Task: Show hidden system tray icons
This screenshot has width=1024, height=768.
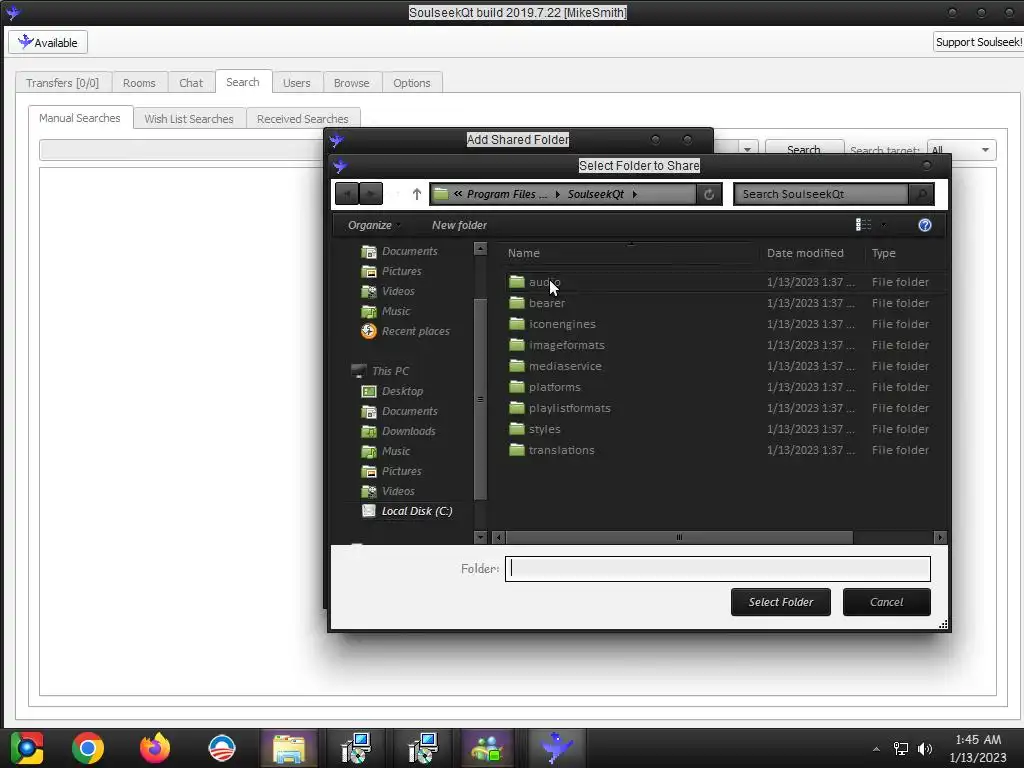Action: coord(876,749)
